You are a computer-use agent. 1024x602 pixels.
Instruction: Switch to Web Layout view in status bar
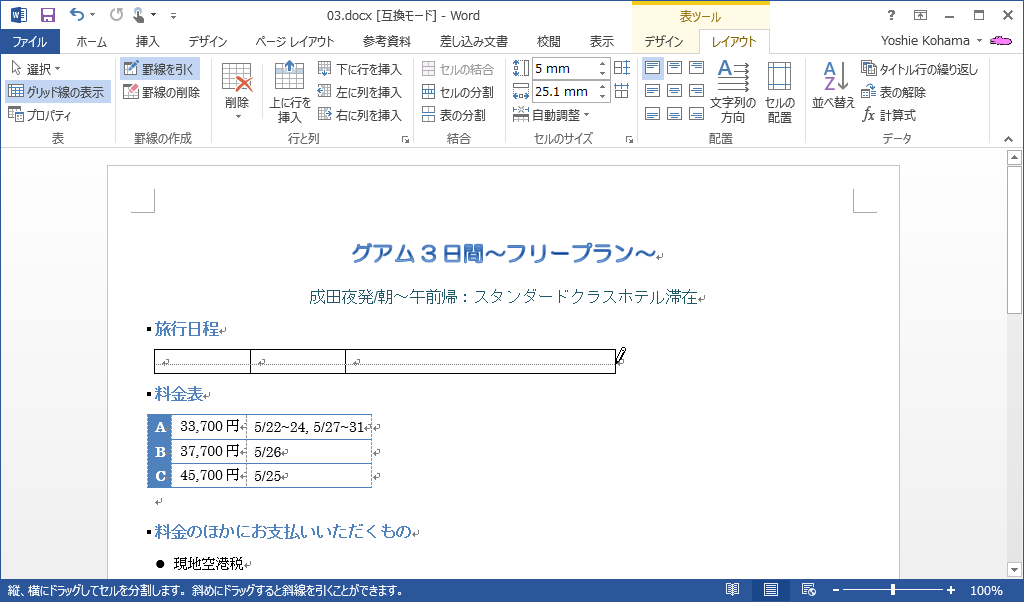click(808, 590)
